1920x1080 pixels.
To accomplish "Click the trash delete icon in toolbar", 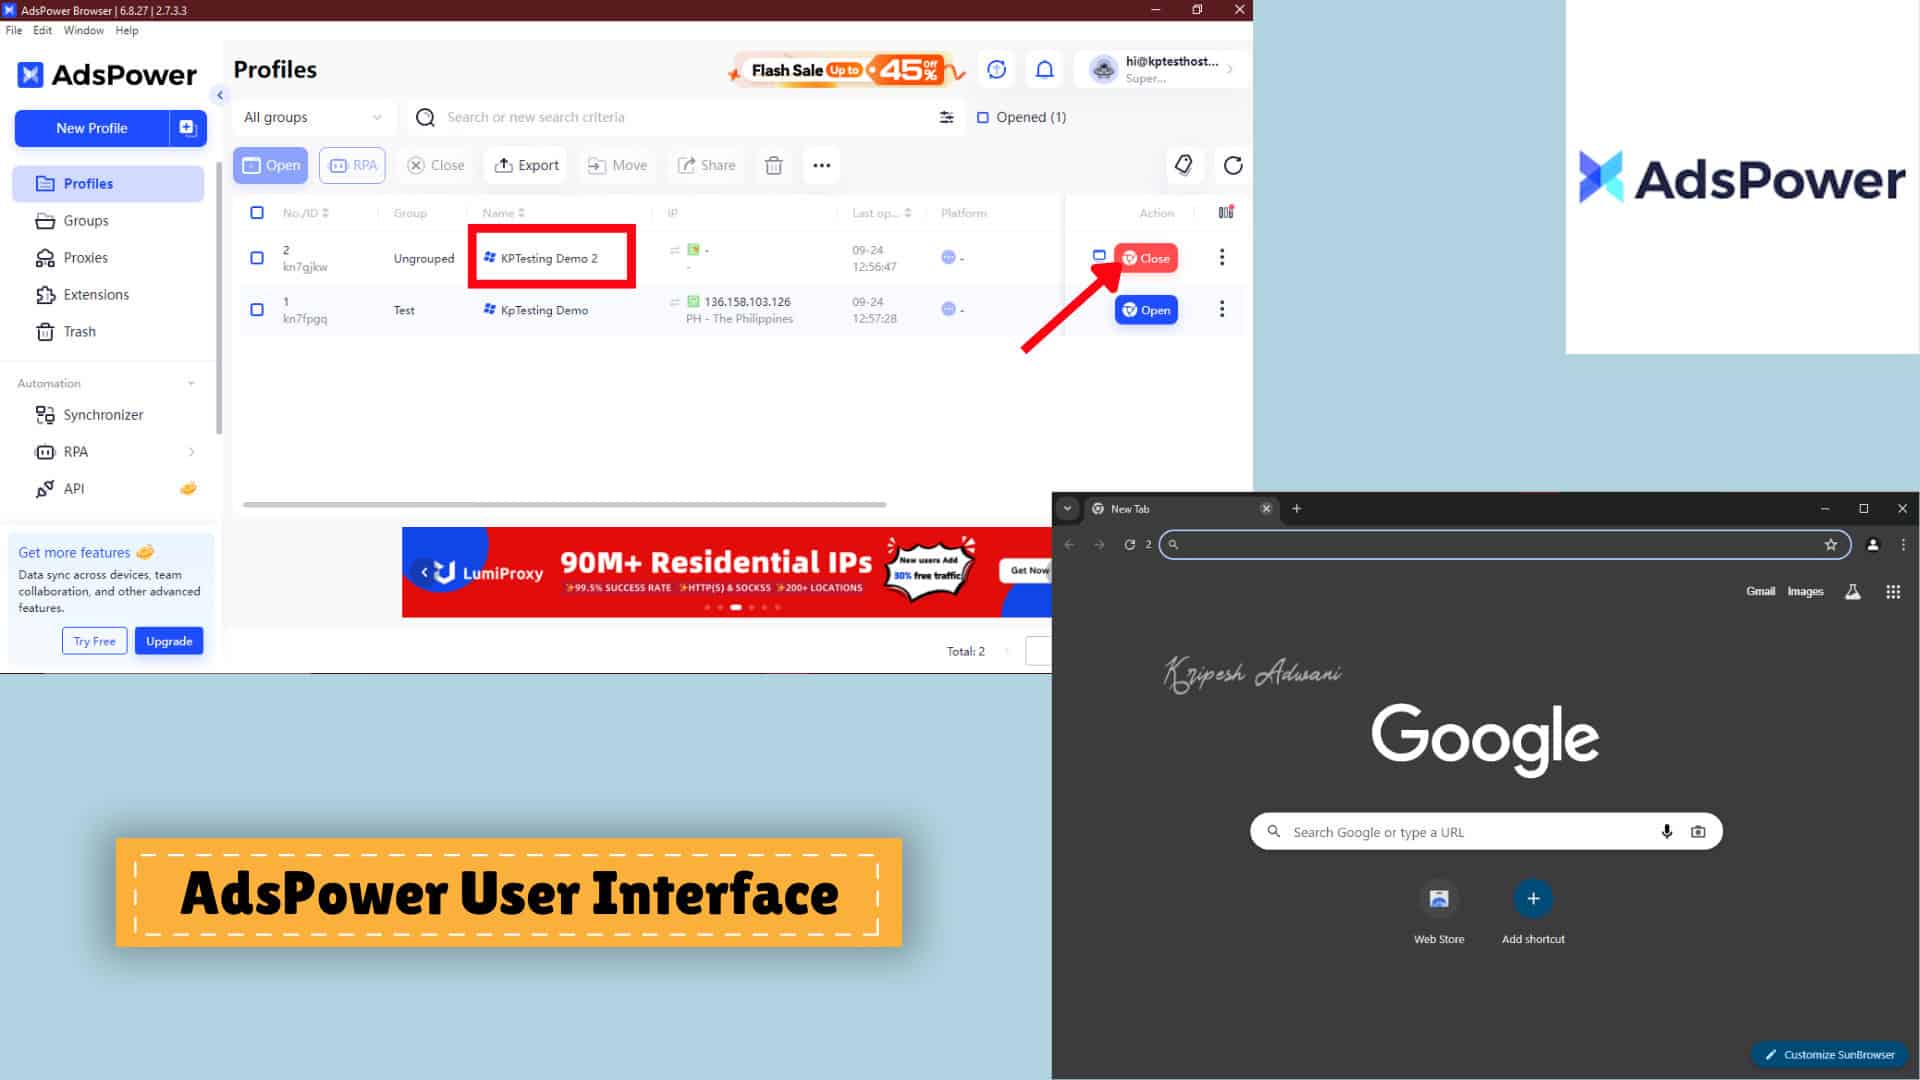I will pos(773,166).
